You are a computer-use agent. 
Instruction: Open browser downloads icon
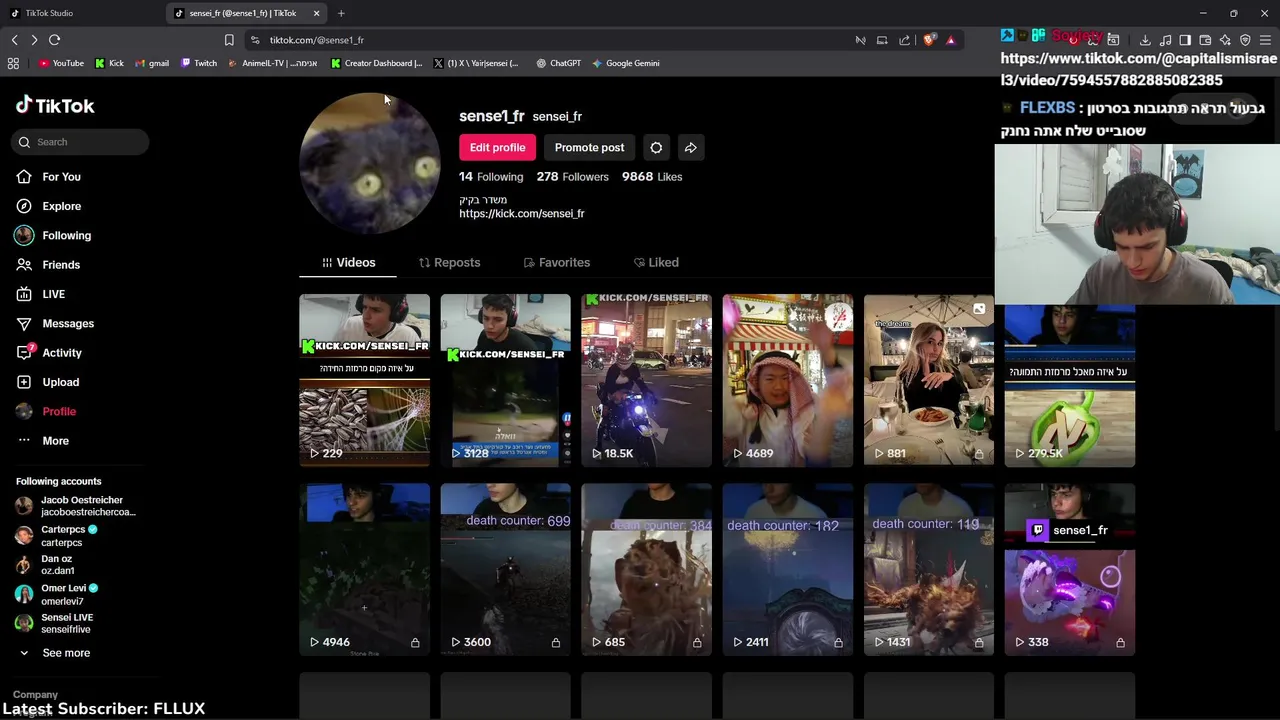1145,40
